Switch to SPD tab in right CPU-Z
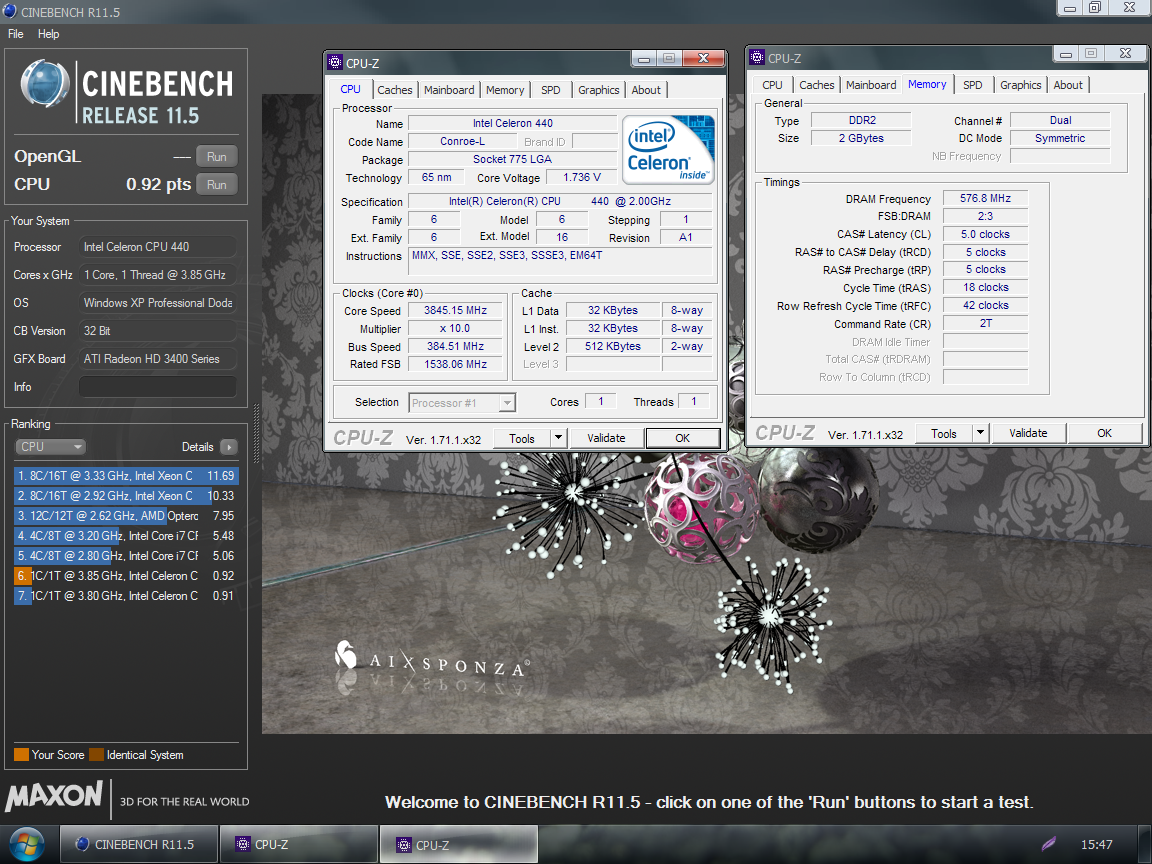Screen dimensions: 1152x864 973,84
